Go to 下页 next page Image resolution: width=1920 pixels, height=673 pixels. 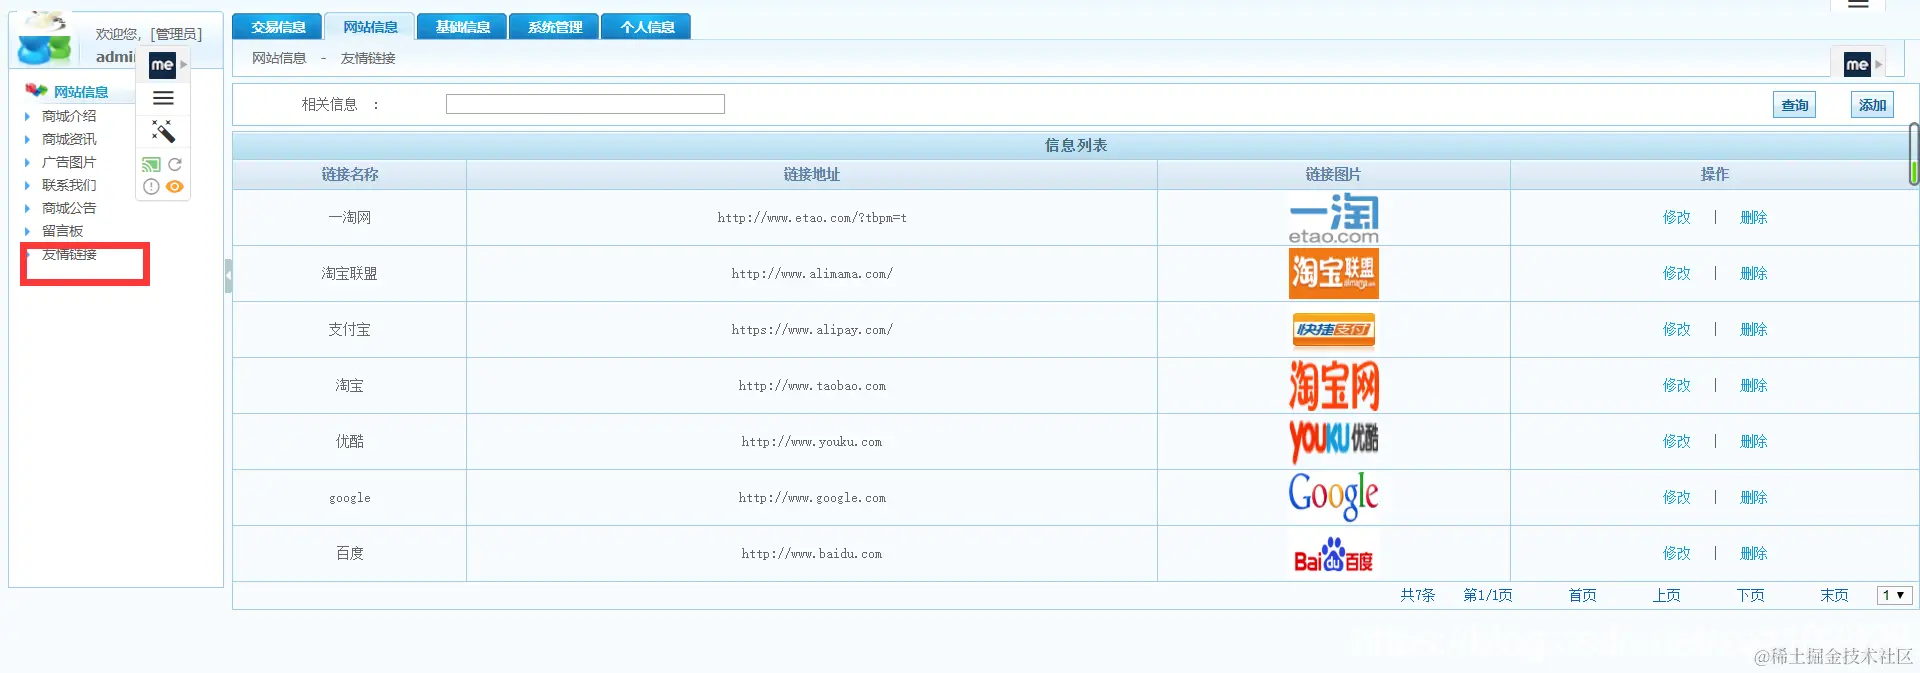pyautogui.click(x=1750, y=595)
